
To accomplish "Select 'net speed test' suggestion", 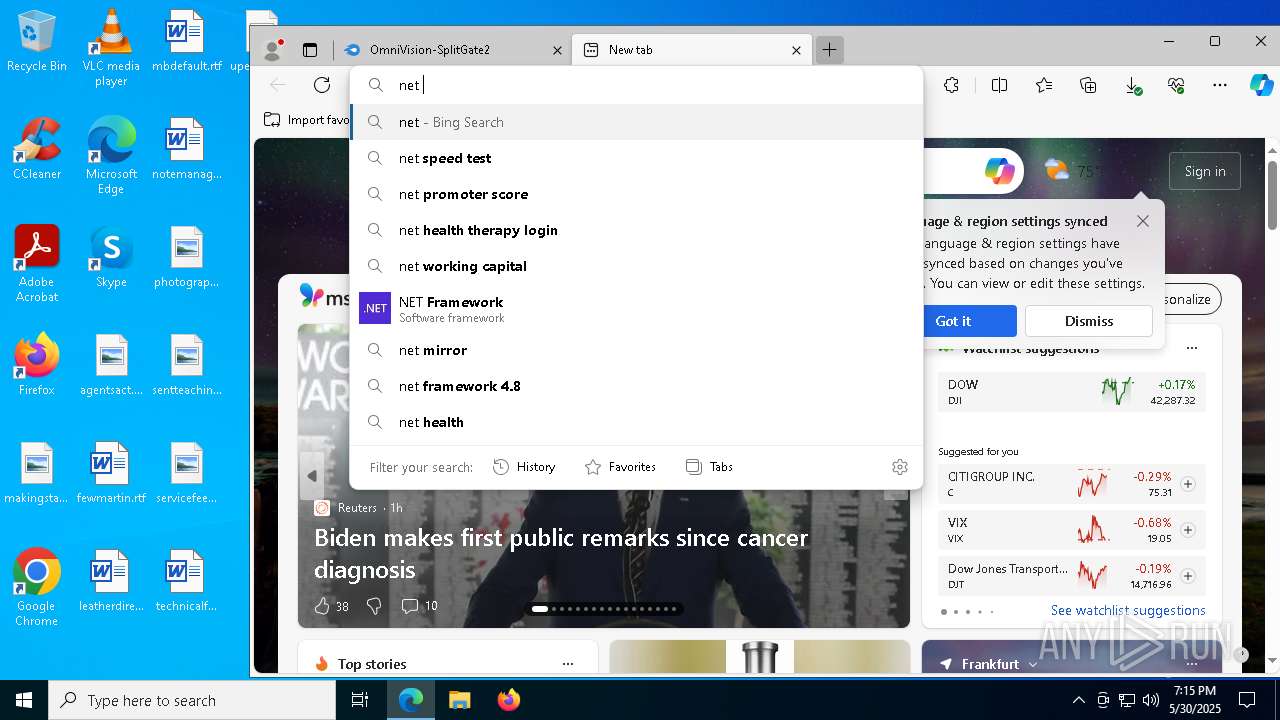I will (636, 158).
